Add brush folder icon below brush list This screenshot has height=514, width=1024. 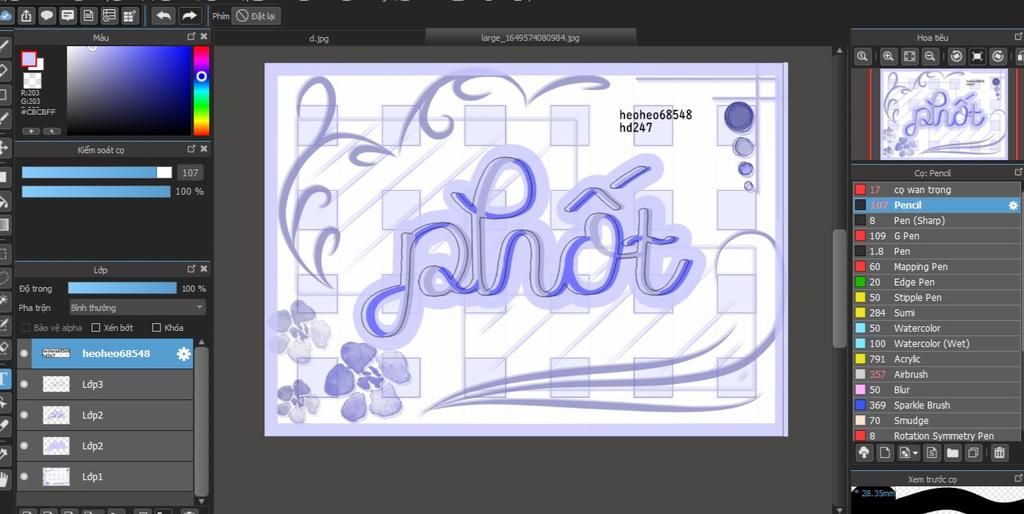(x=953, y=453)
